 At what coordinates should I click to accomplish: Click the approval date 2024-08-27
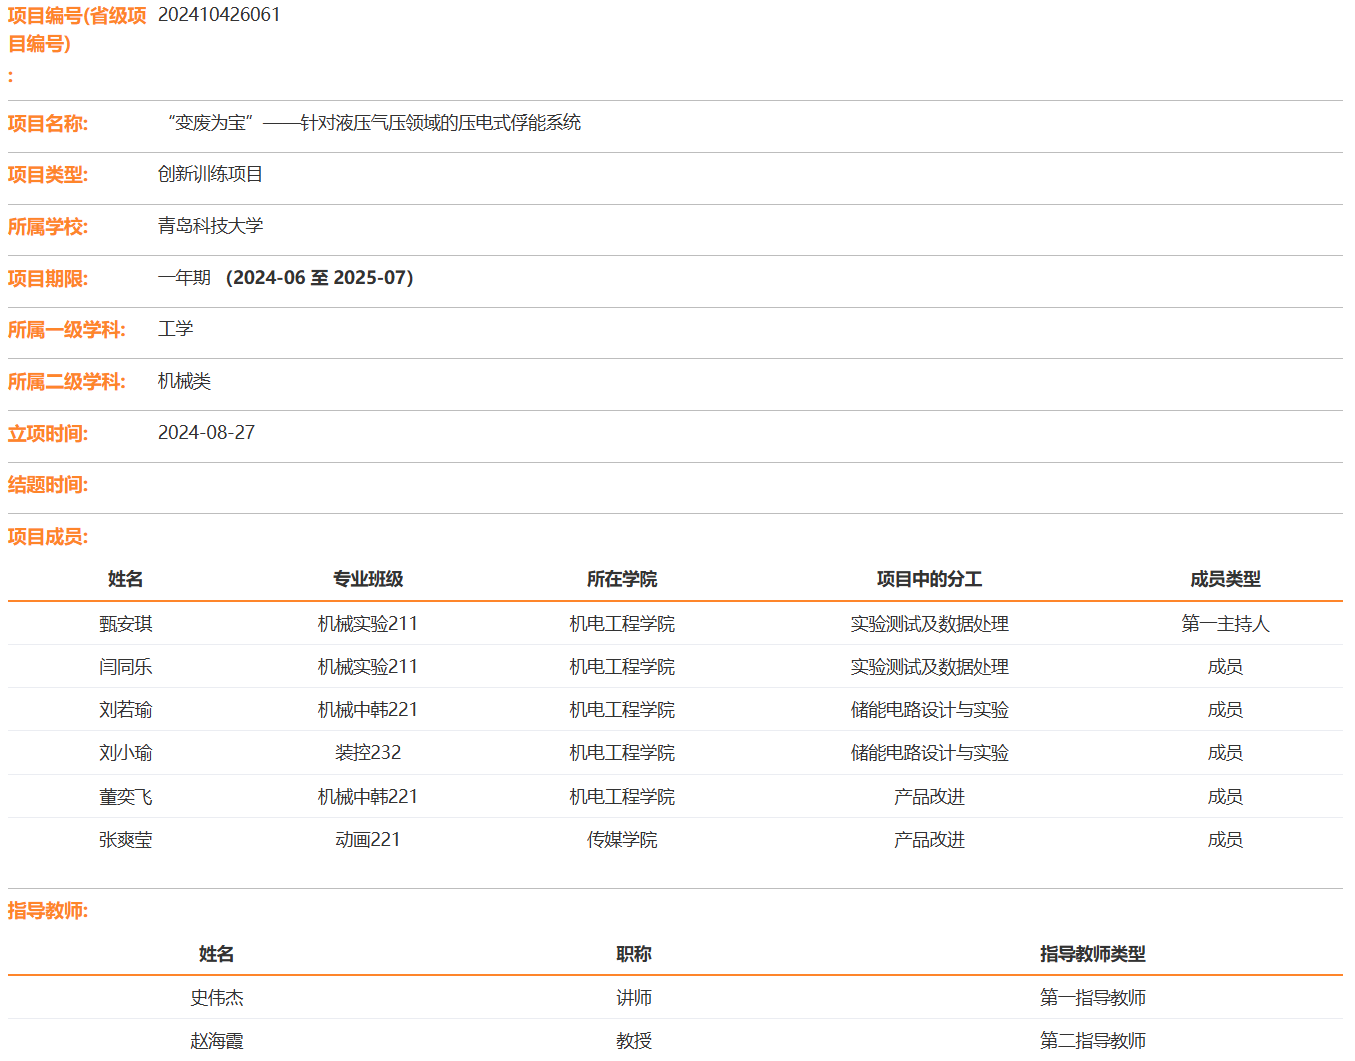206,433
